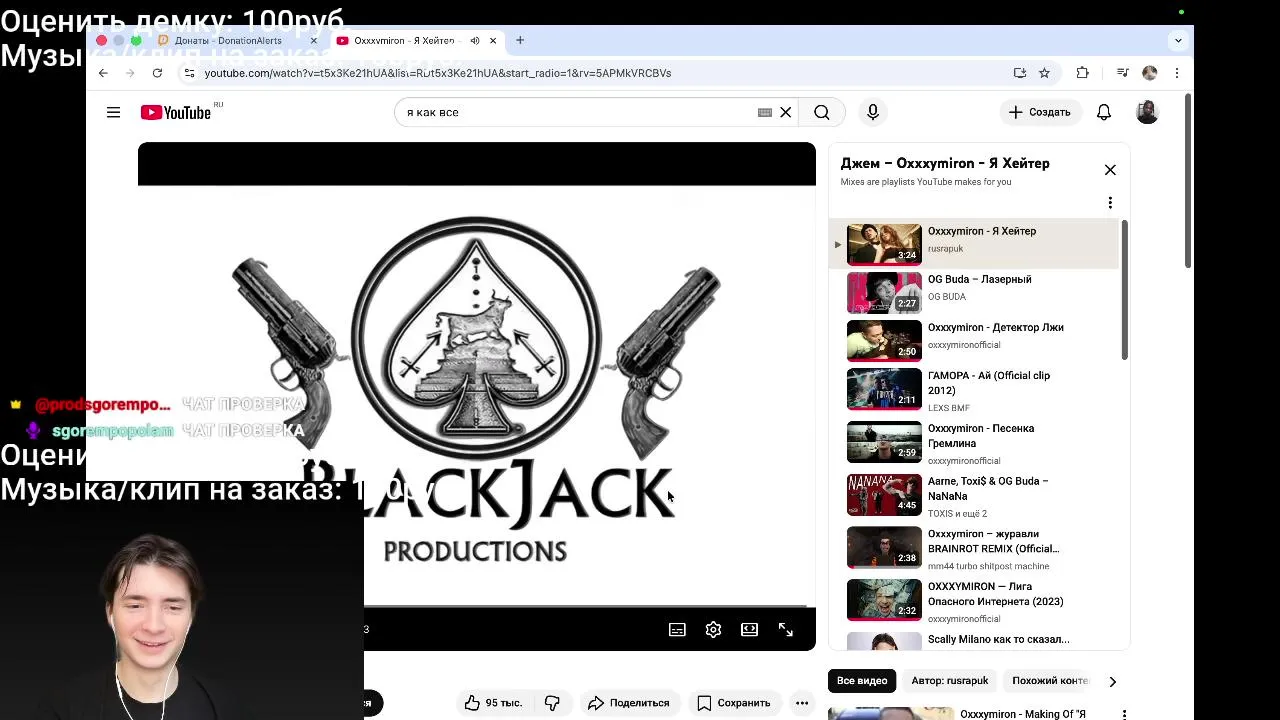Mute the tab via speaker icon
The width and height of the screenshot is (1280, 720).
point(475,41)
